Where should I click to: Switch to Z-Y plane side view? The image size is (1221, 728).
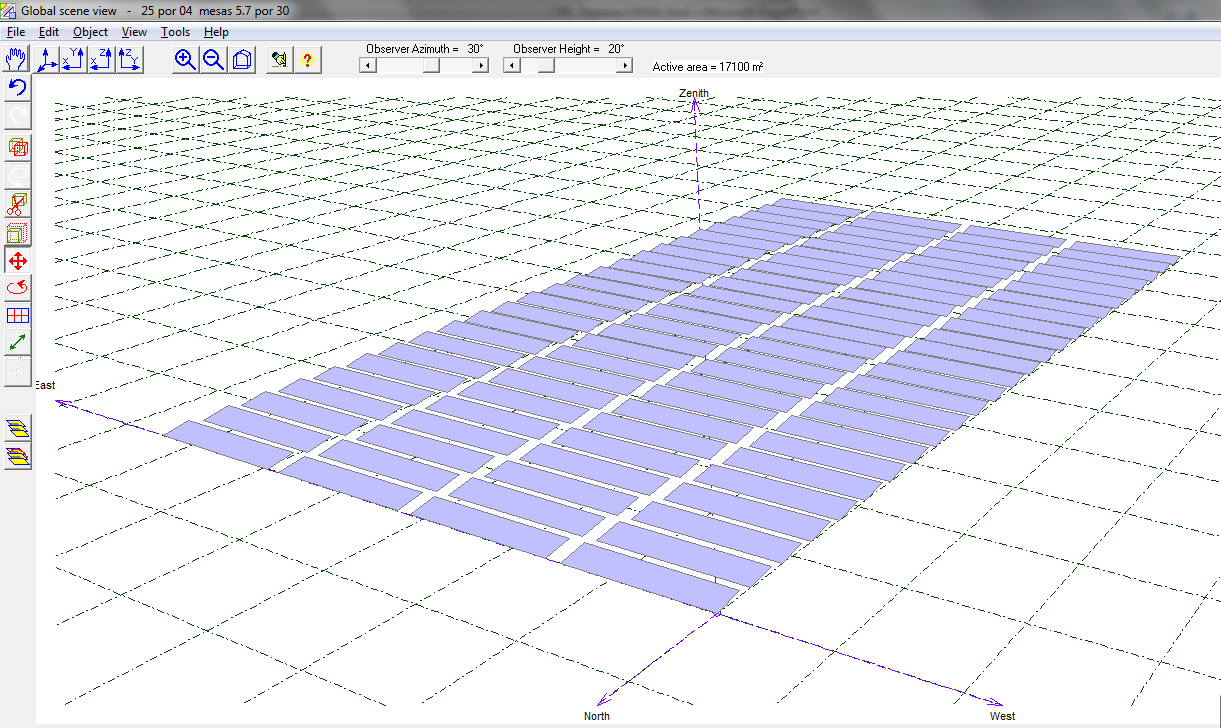[x=129, y=60]
